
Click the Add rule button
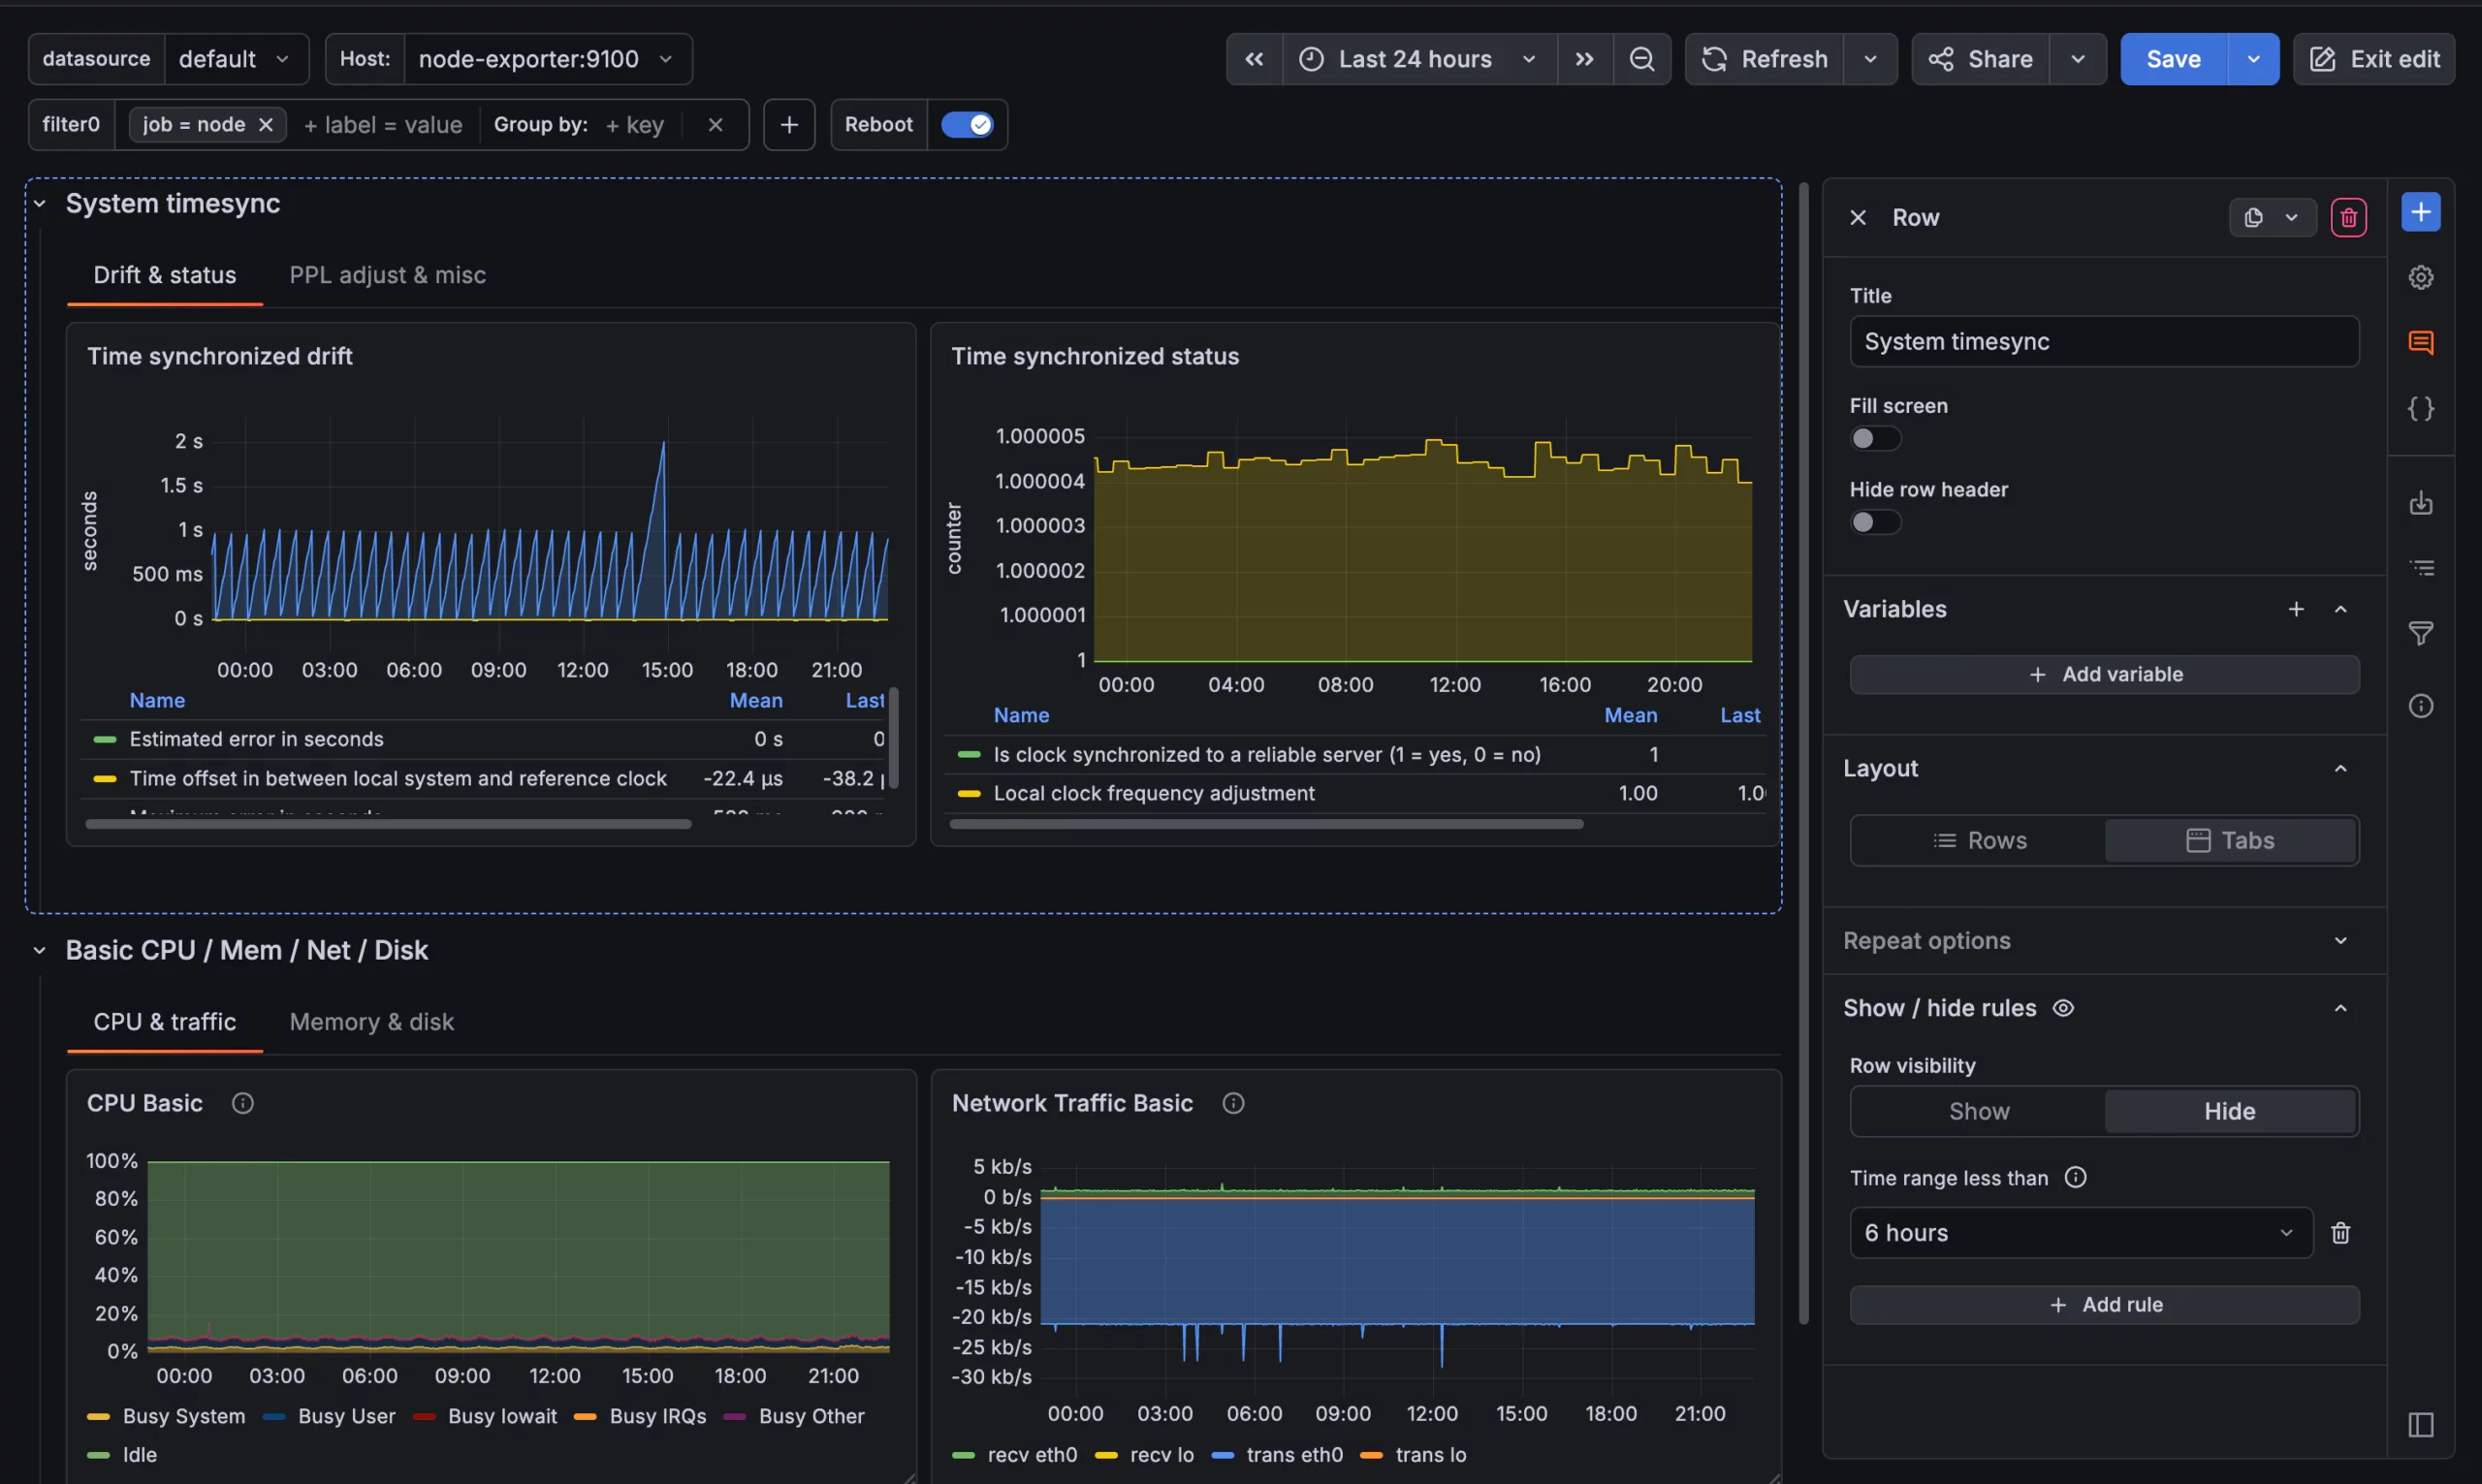tap(2103, 1304)
